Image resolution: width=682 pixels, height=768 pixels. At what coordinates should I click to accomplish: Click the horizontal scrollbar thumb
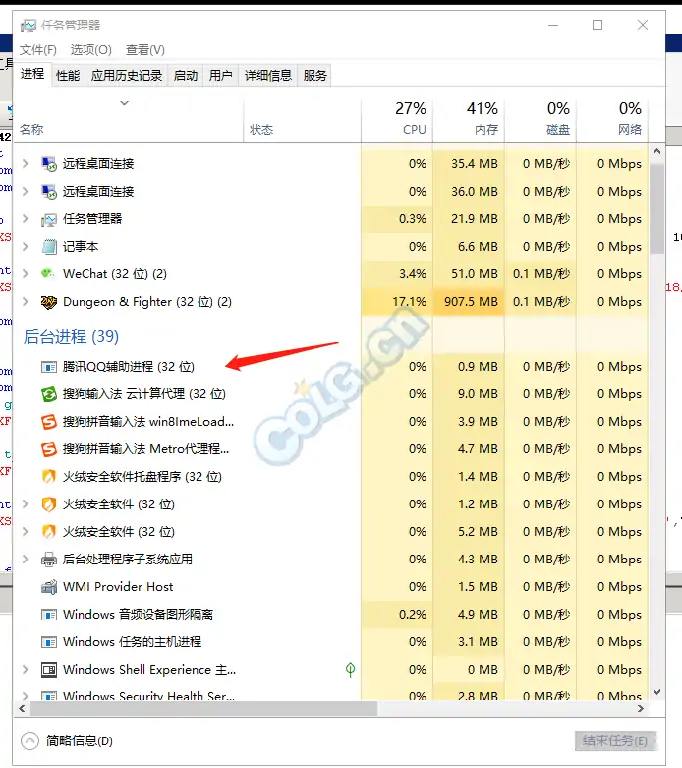point(203,708)
